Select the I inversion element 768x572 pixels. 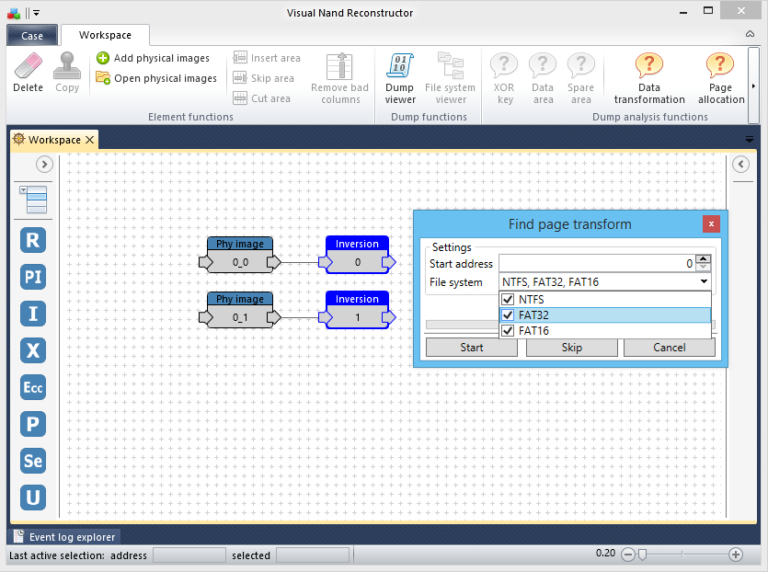click(x=33, y=314)
